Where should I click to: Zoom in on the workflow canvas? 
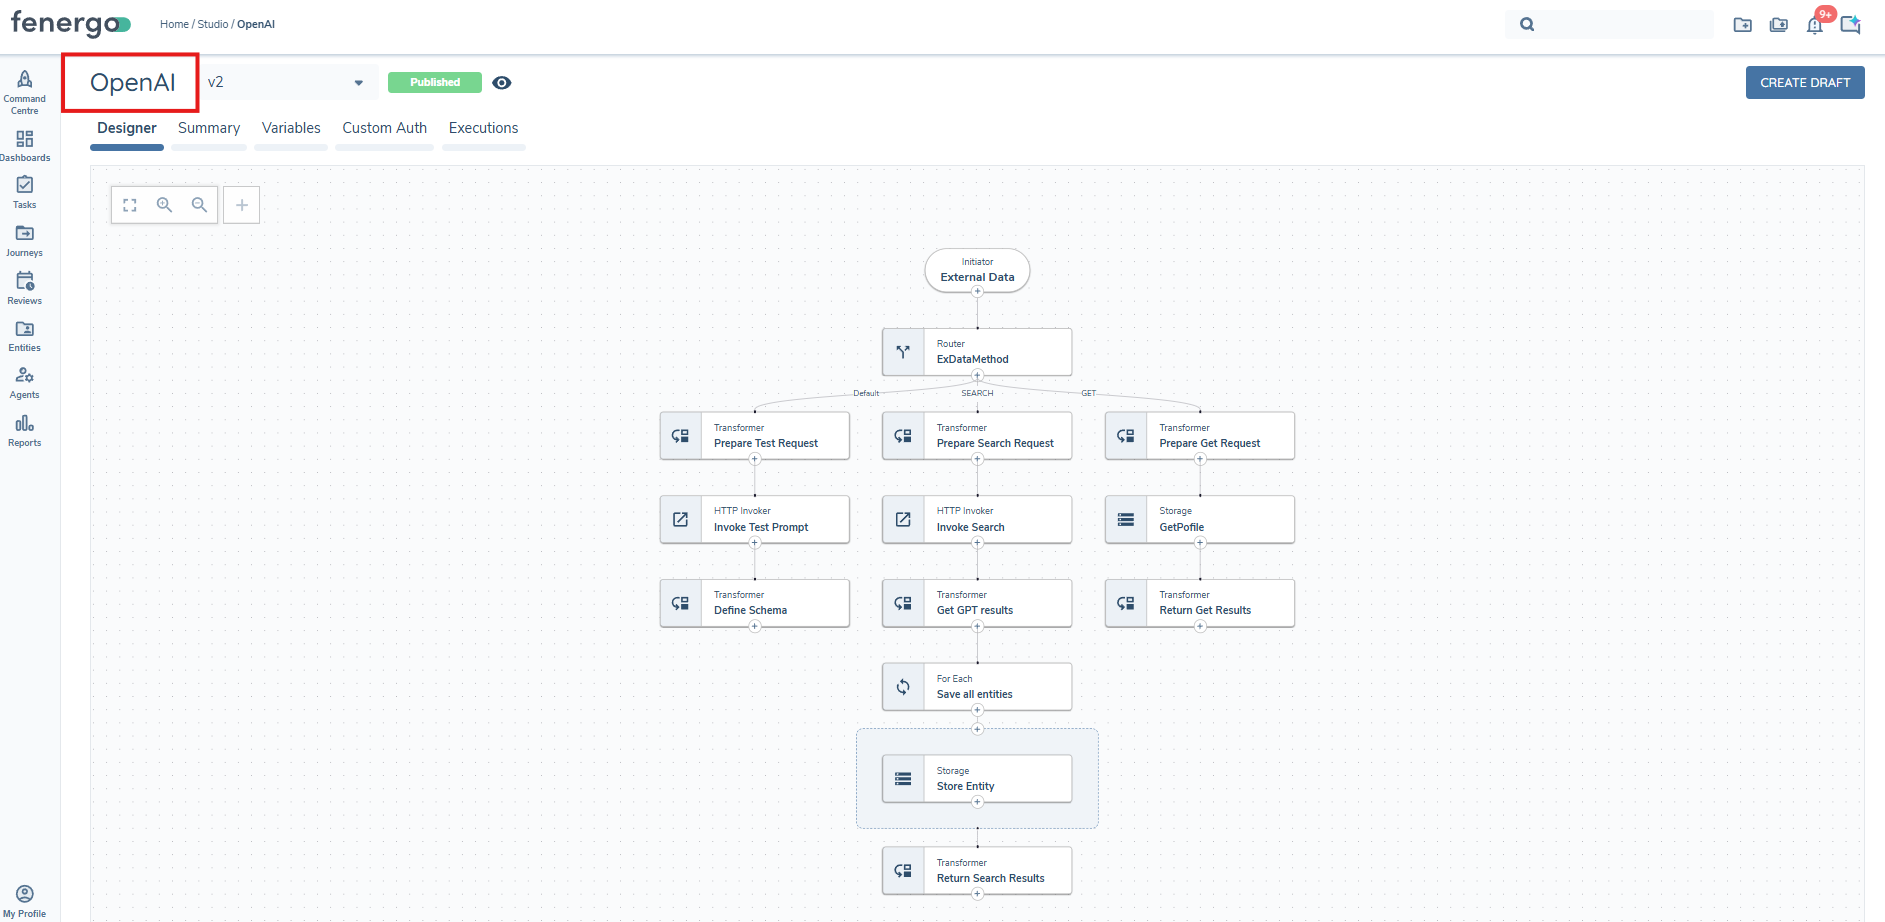(x=164, y=204)
